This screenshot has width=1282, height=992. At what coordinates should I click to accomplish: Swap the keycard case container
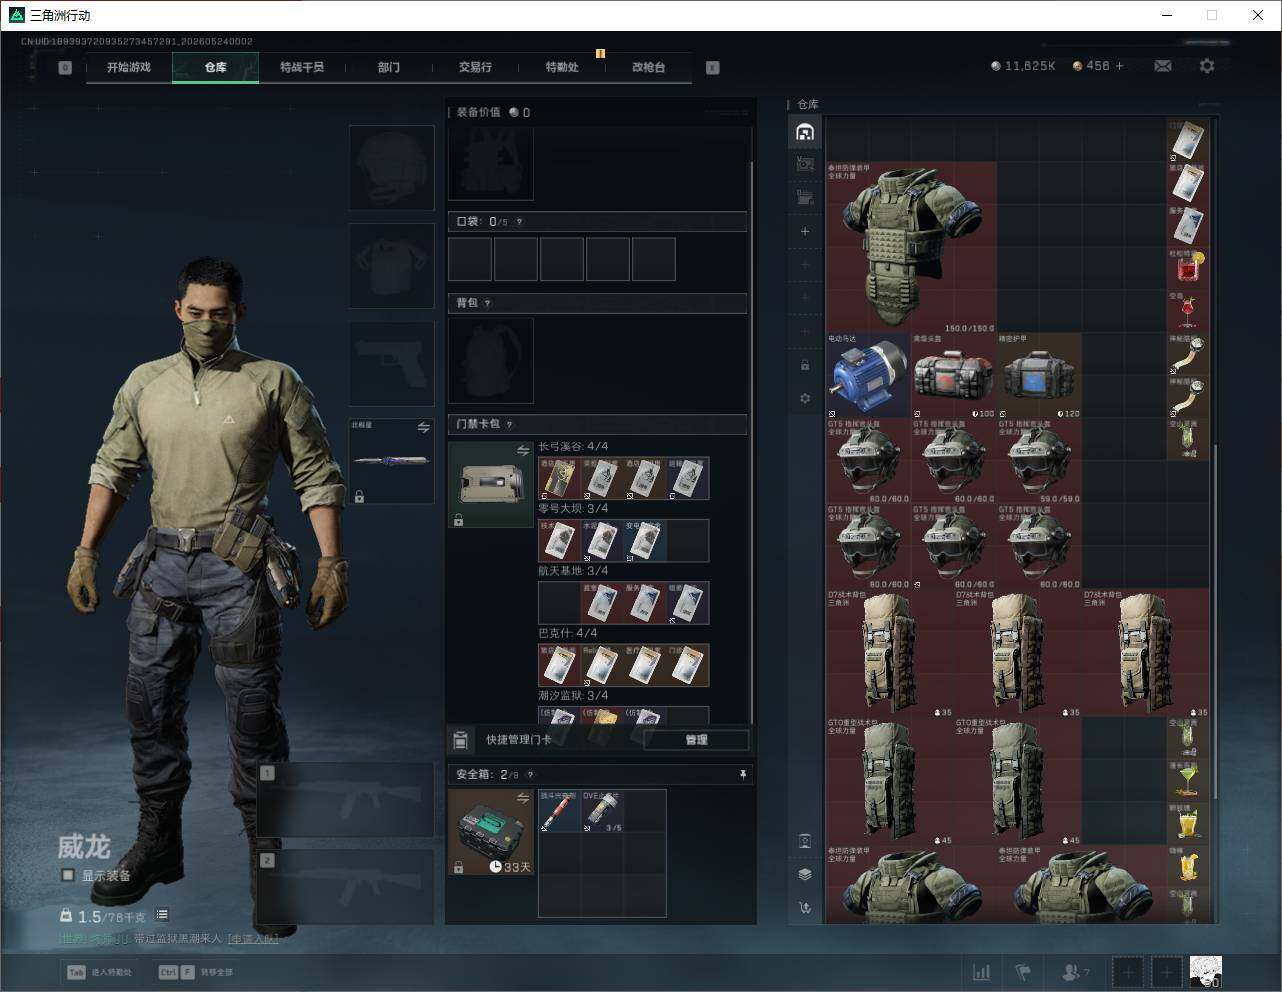[523, 451]
